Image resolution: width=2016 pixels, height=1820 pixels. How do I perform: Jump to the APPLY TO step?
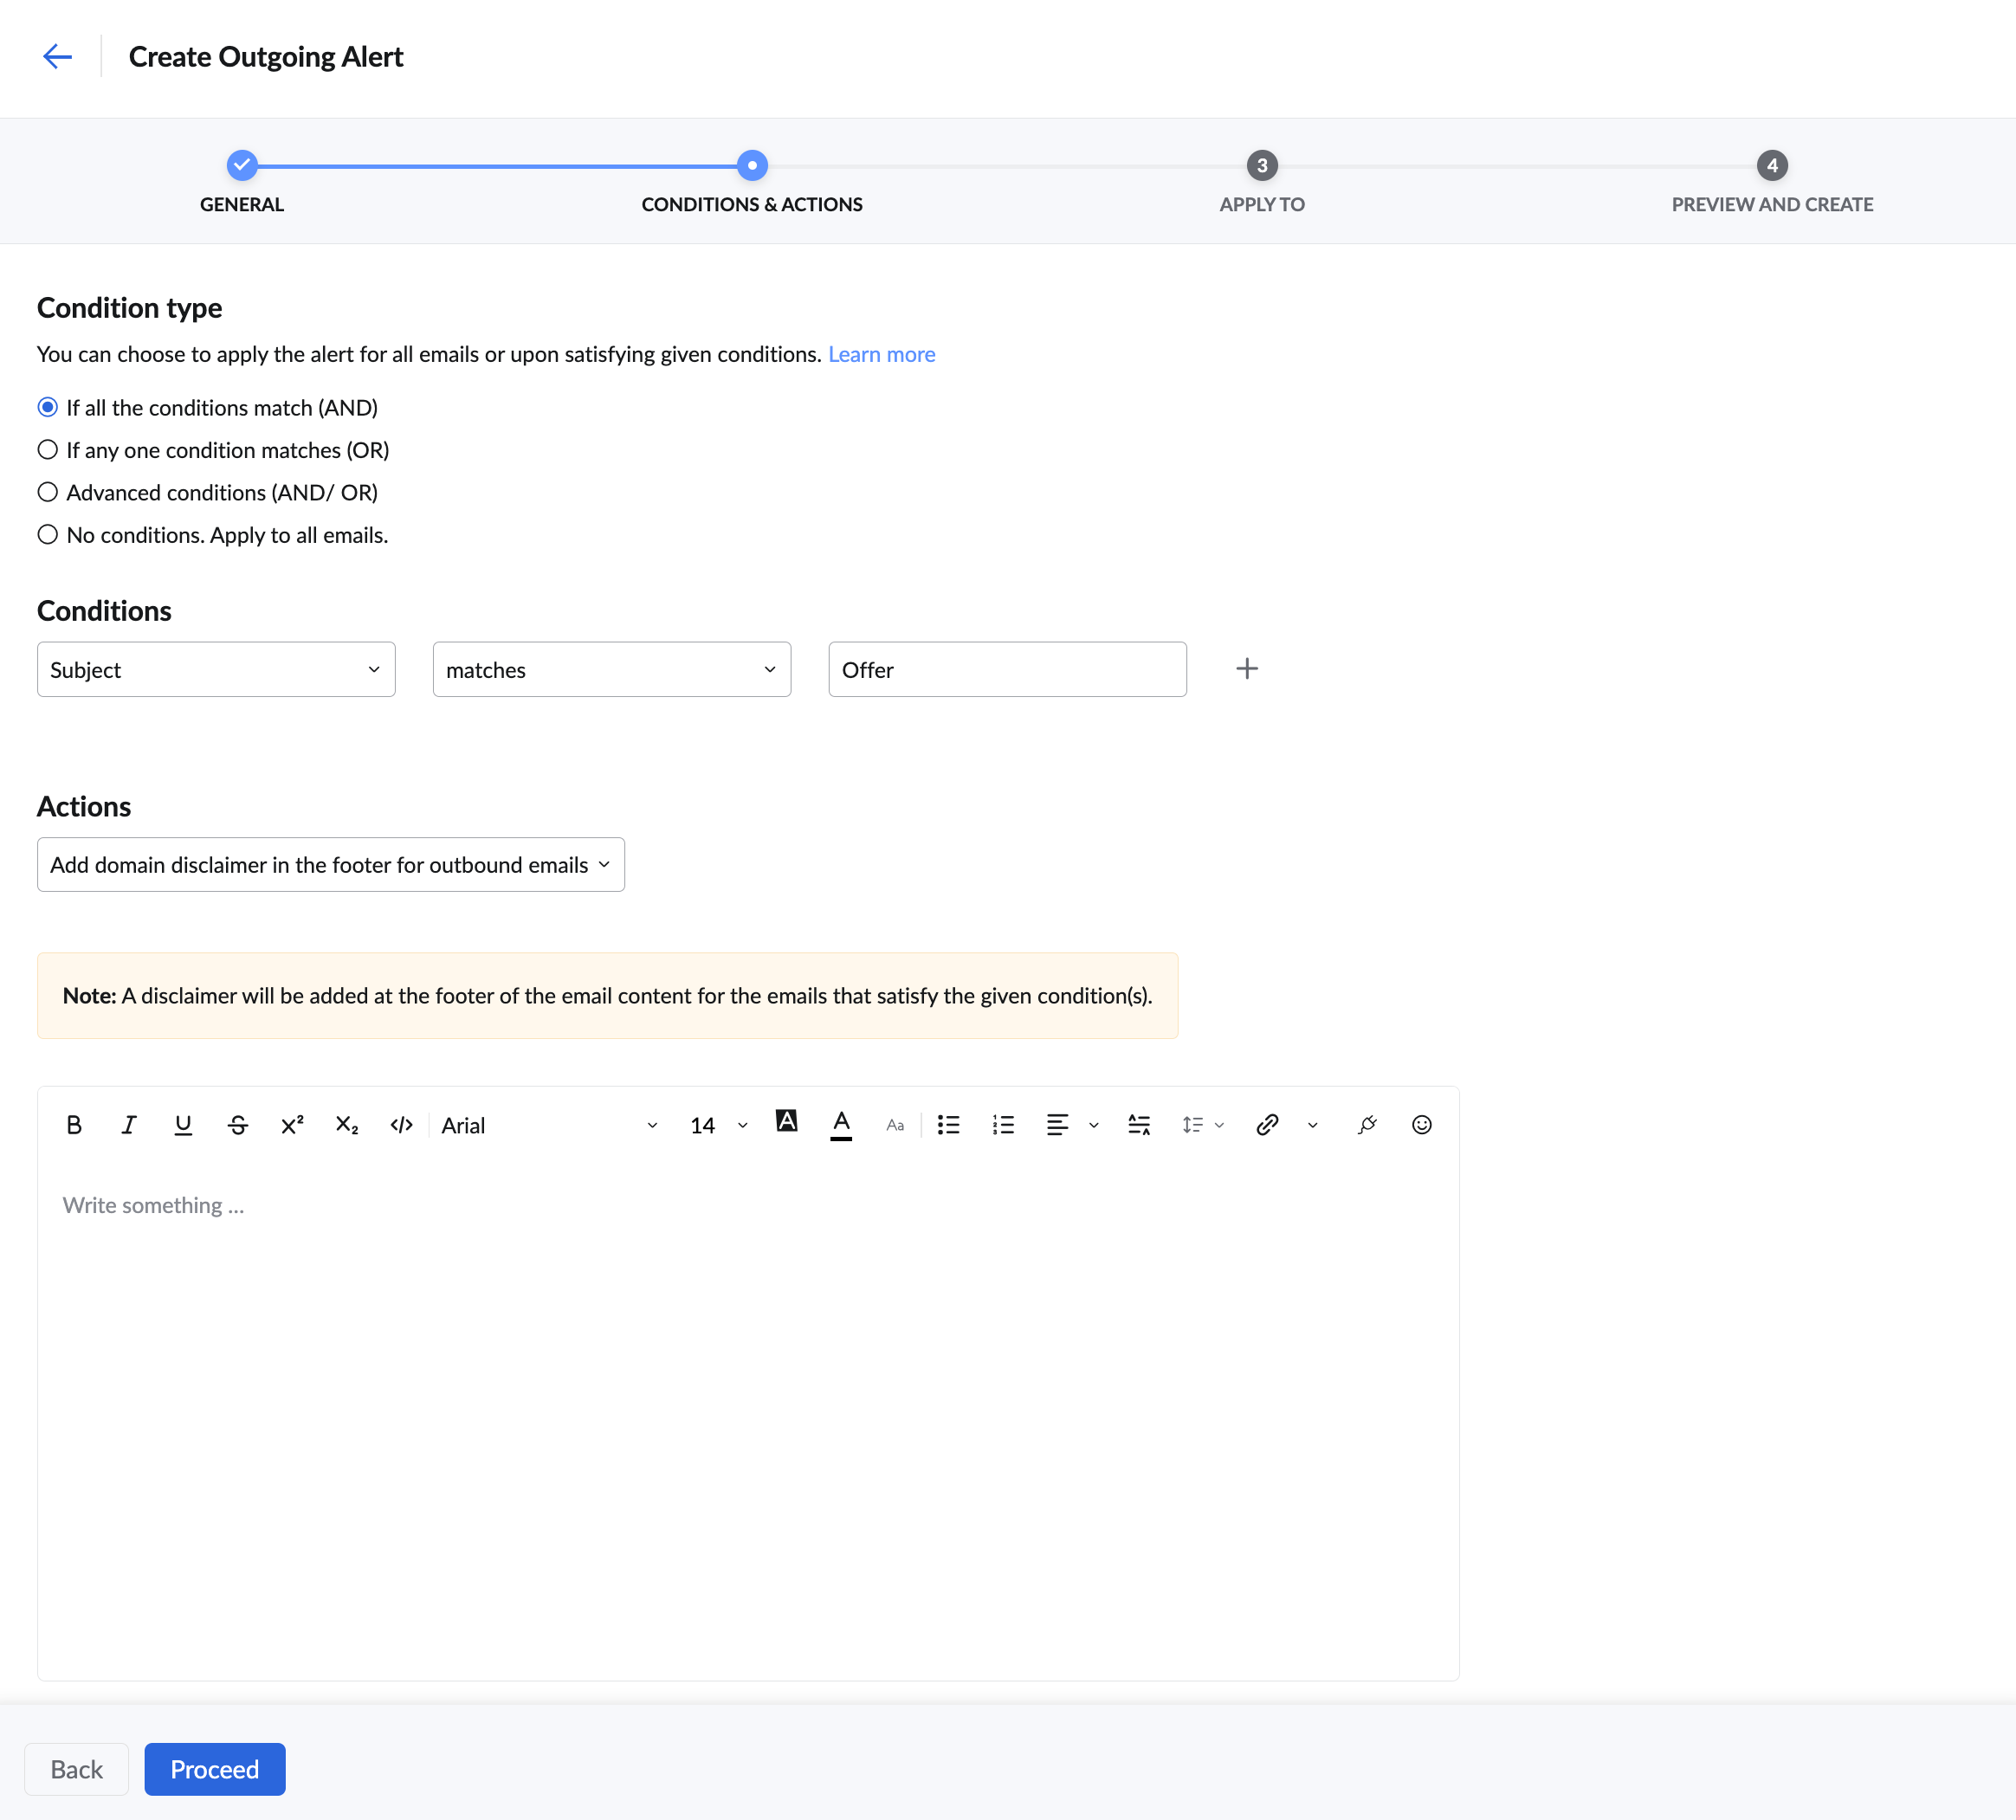pyautogui.click(x=1261, y=166)
